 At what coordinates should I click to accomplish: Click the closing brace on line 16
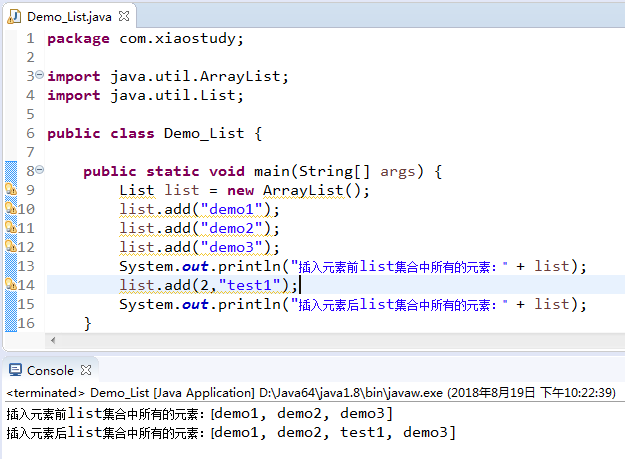(88, 323)
